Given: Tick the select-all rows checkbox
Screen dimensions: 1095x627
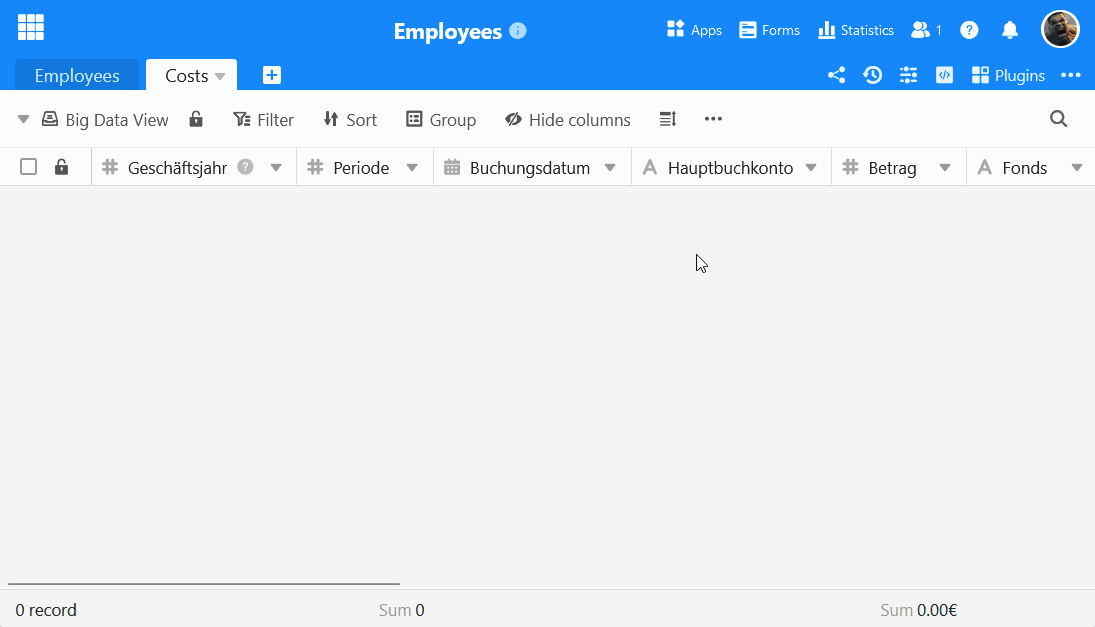Looking at the screenshot, I should pyautogui.click(x=29, y=167).
